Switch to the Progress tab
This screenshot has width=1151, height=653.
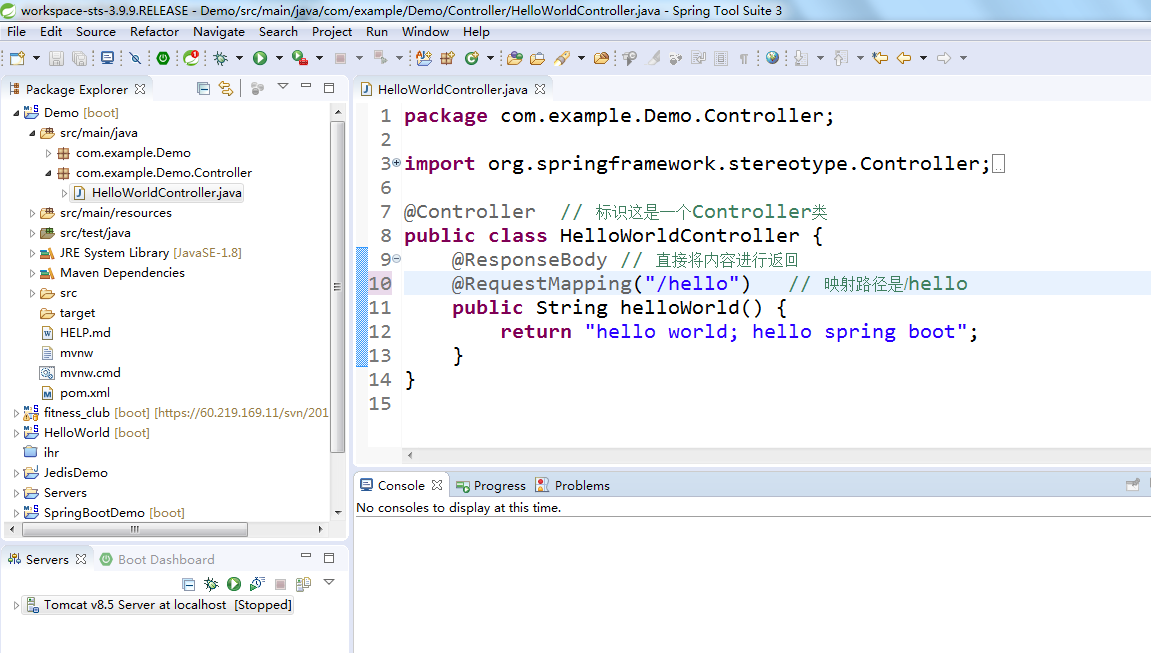[490, 485]
